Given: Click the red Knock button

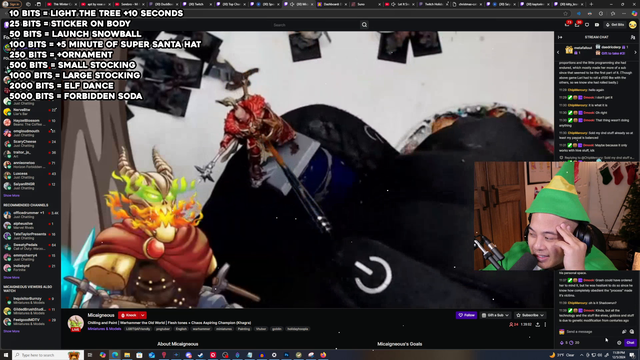Looking at the screenshot, I should click(x=129, y=315).
